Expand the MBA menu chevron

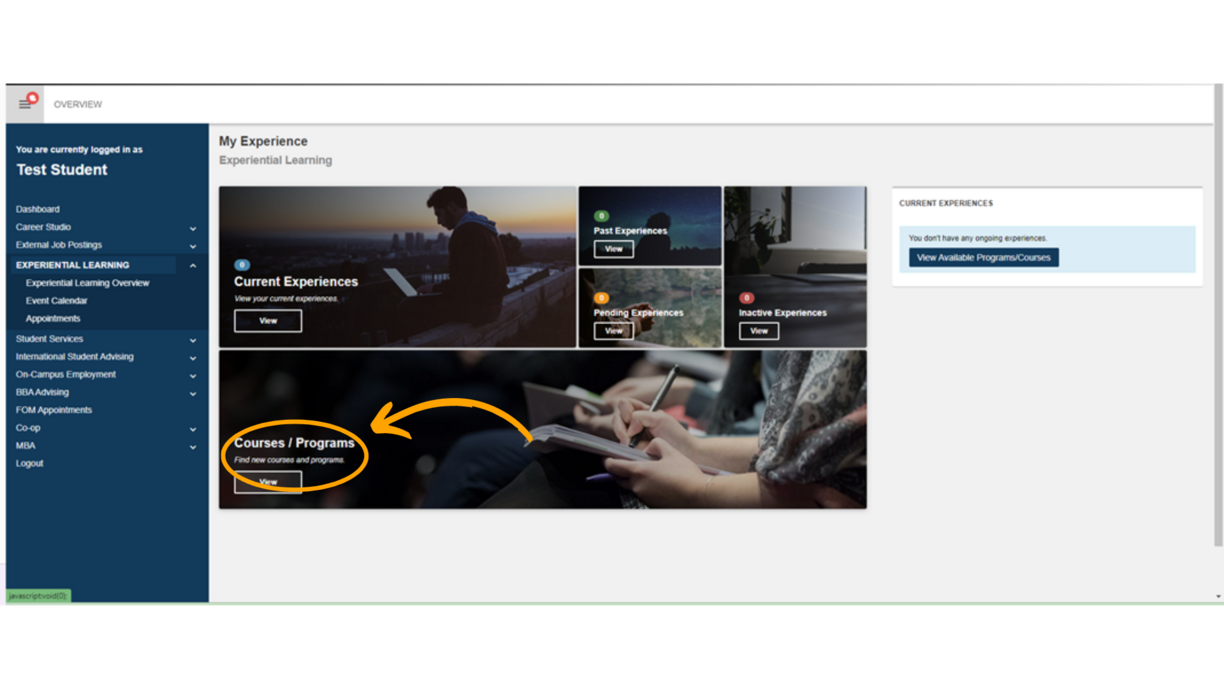(x=192, y=445)
